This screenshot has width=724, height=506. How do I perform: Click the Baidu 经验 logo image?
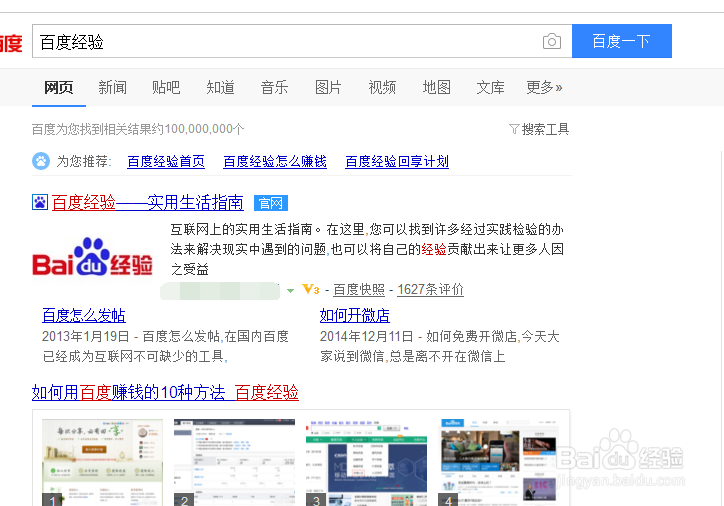(x=92, y=258)
